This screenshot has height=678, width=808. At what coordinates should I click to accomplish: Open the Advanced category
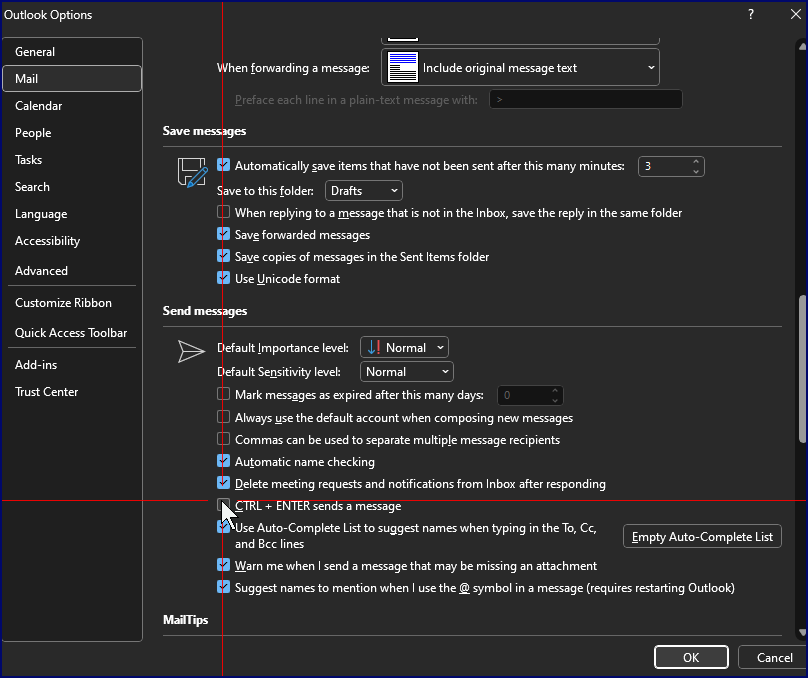(72, 270)
